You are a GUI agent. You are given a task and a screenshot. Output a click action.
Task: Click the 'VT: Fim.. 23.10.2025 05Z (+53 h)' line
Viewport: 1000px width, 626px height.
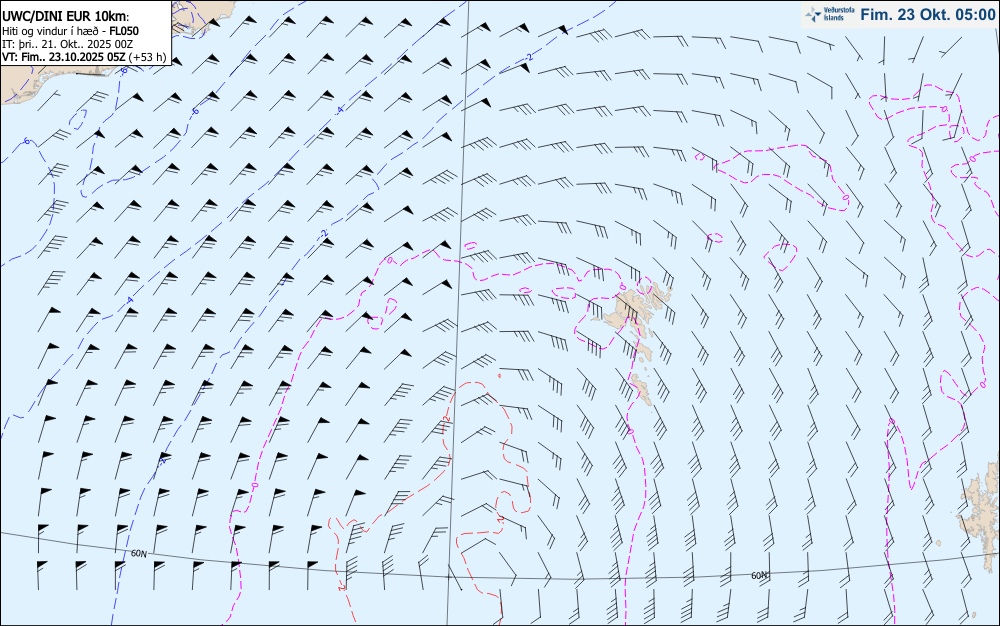point(84,57)
